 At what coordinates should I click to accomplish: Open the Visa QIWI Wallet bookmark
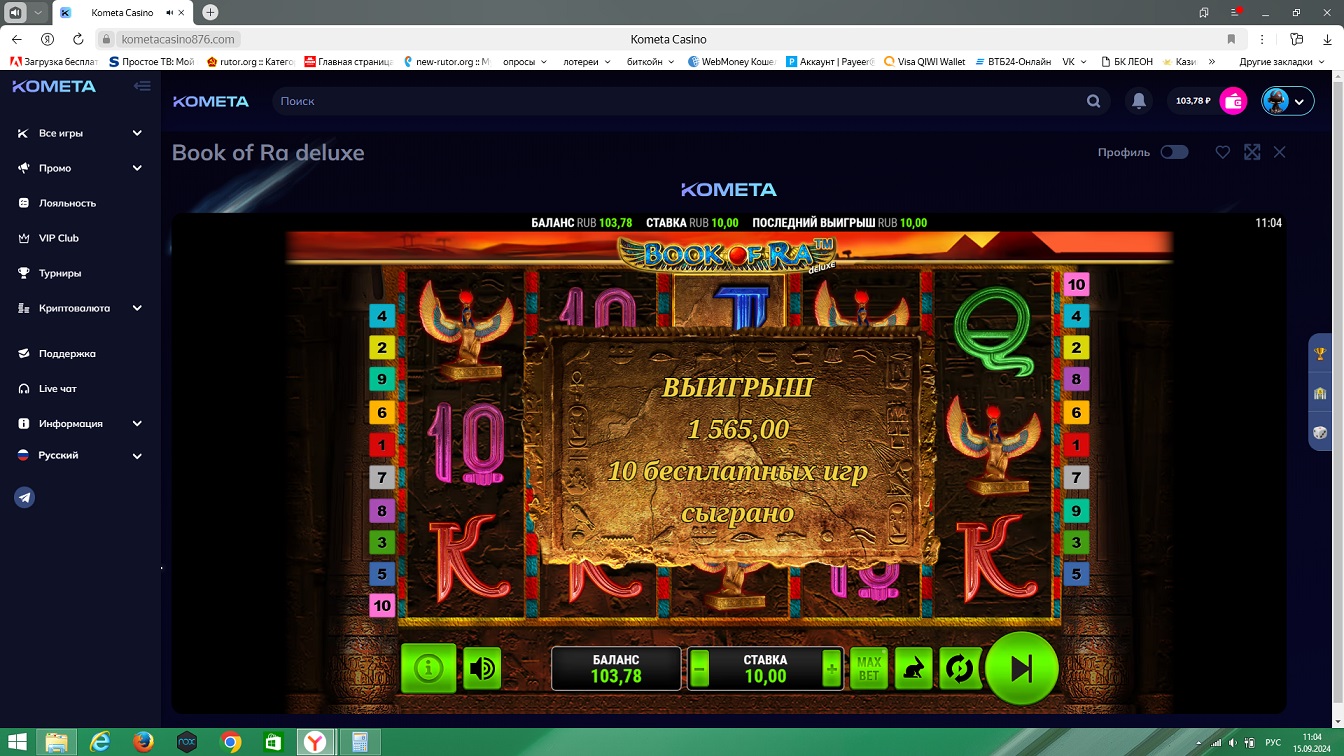(x=925, y=61)
